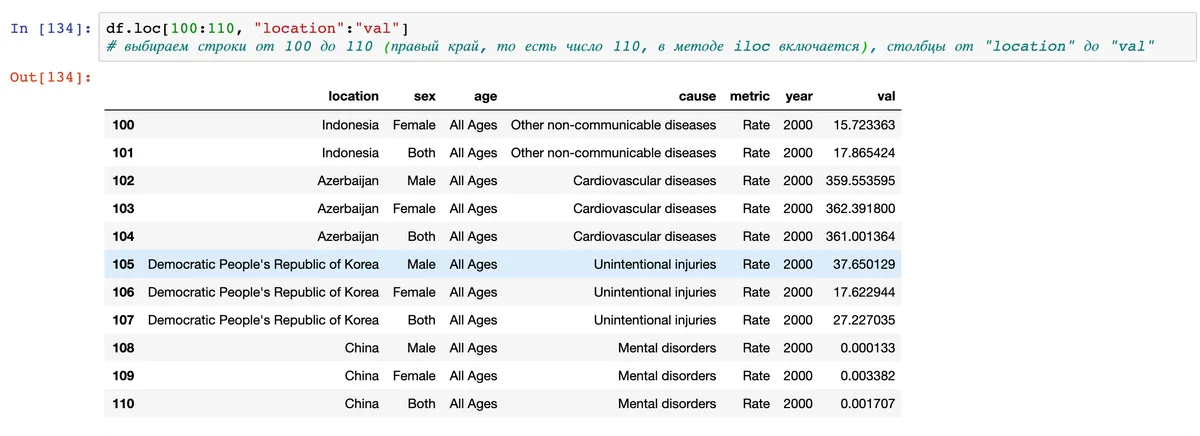Click the 'metric' column header

coord(750,96)
